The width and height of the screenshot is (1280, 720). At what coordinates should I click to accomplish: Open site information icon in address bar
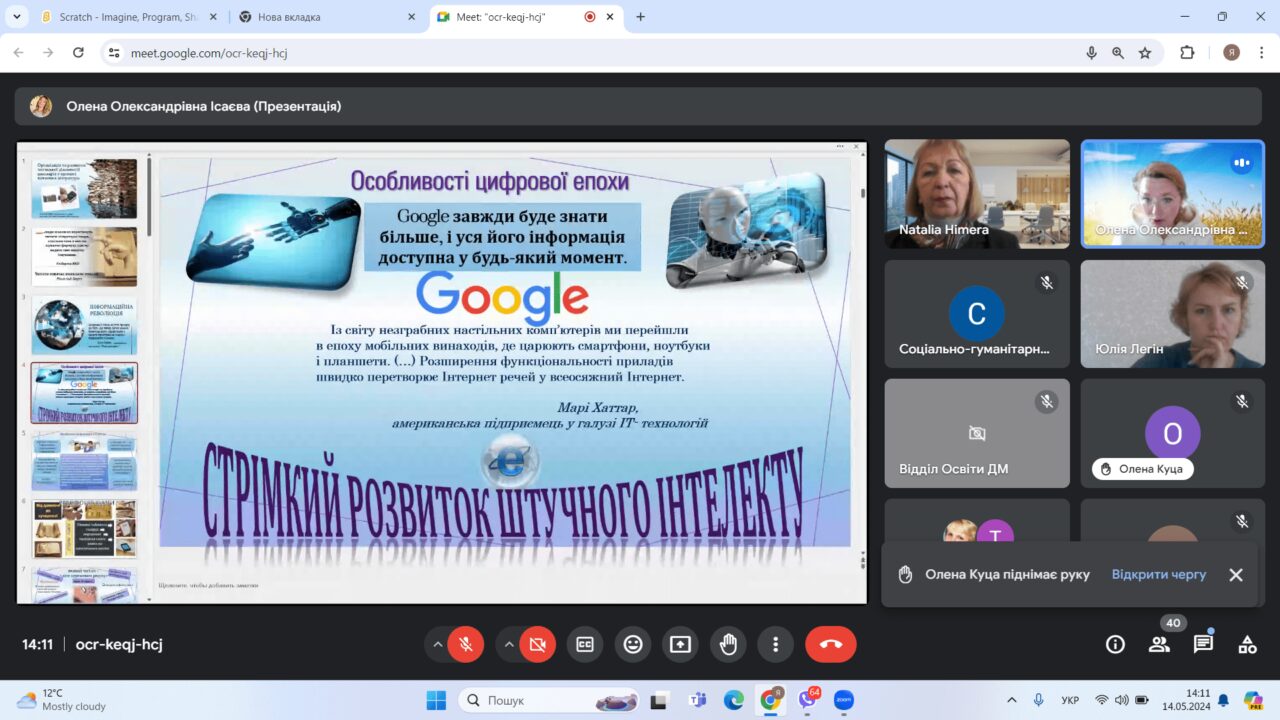(114, 53)
